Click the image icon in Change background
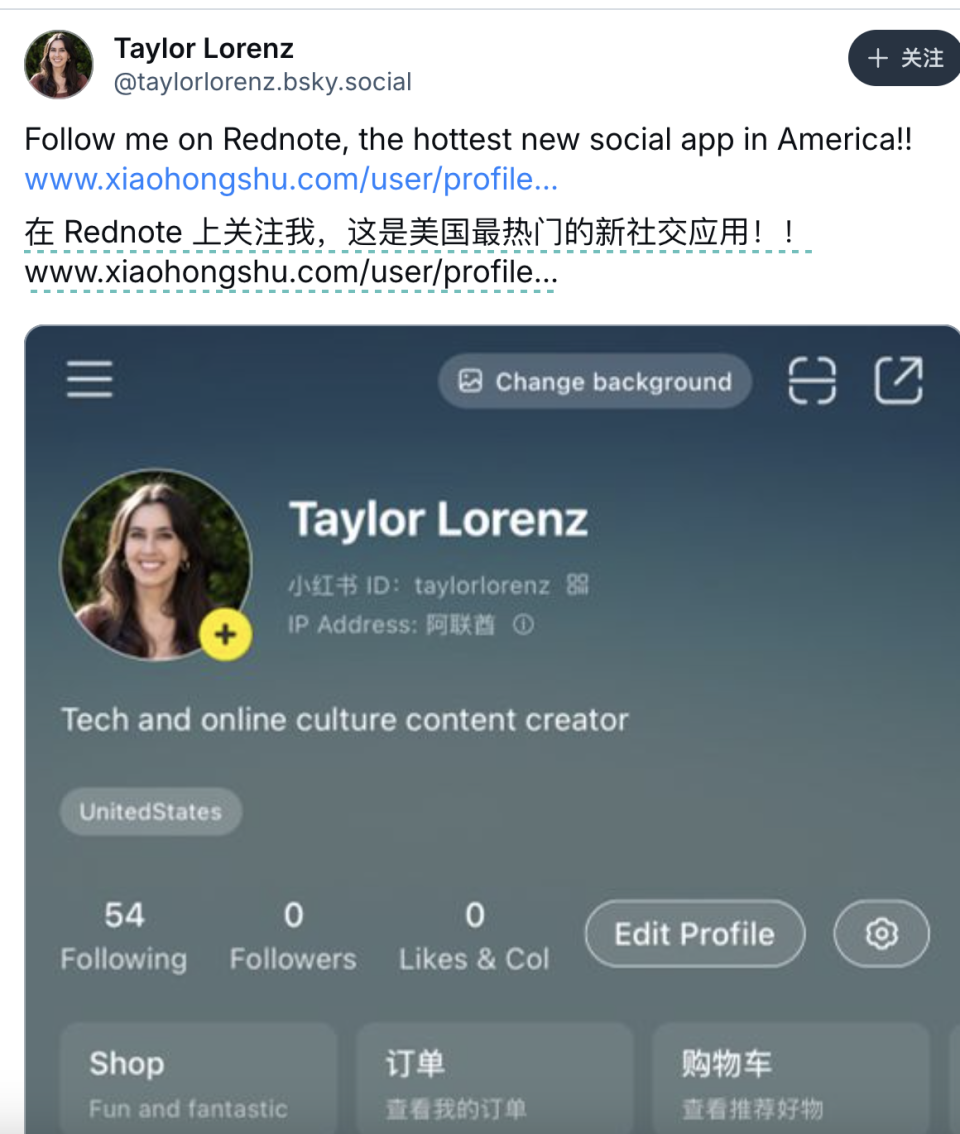Screen dimensions: 960x1134 (x=470, y=381)
